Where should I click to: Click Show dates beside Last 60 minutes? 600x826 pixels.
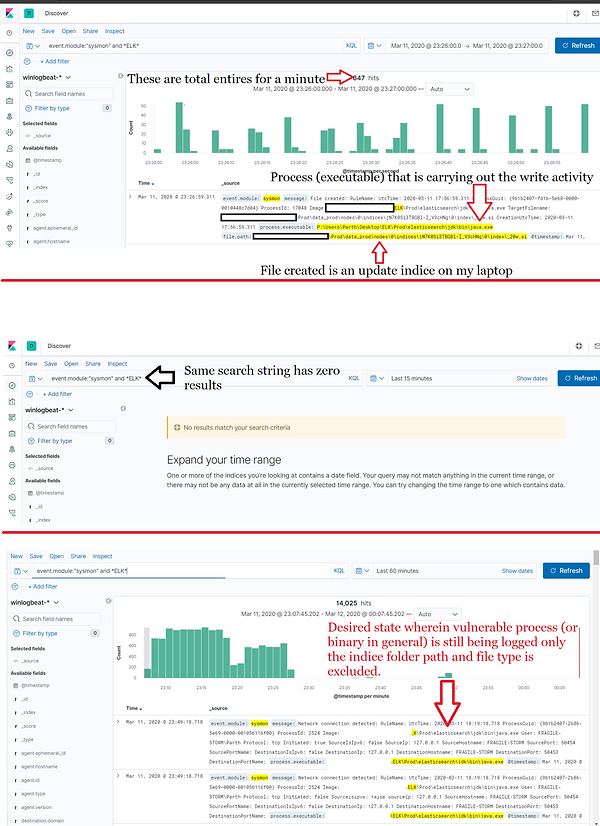pos(517,571)
